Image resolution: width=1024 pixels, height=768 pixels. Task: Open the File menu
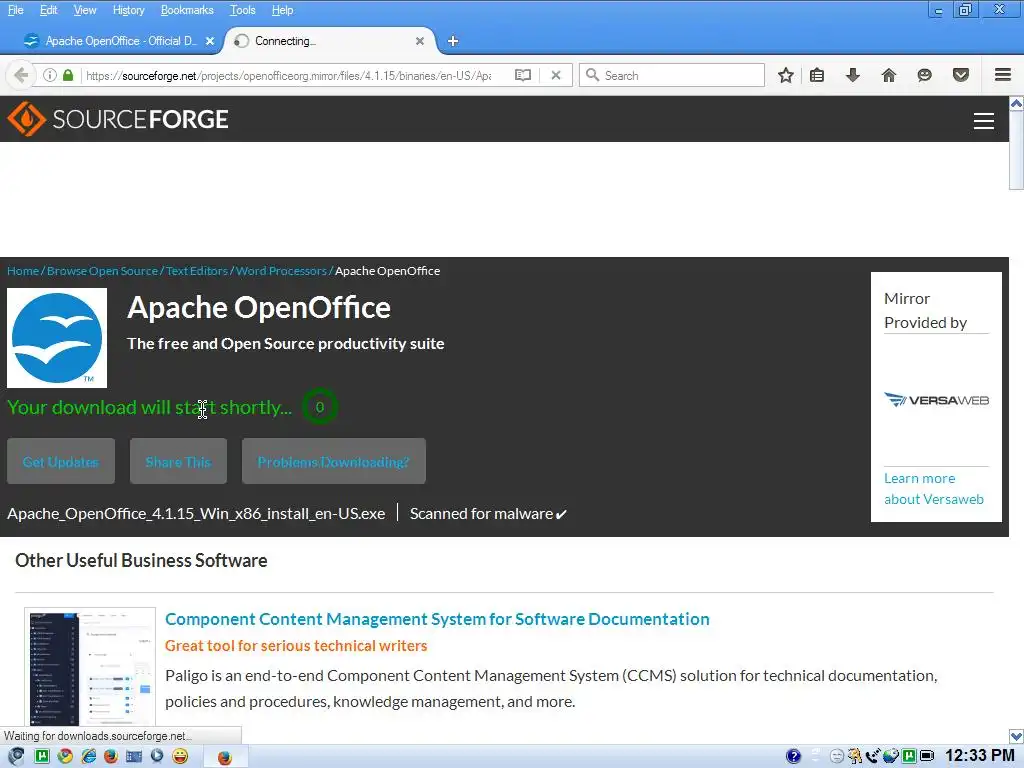15,10
